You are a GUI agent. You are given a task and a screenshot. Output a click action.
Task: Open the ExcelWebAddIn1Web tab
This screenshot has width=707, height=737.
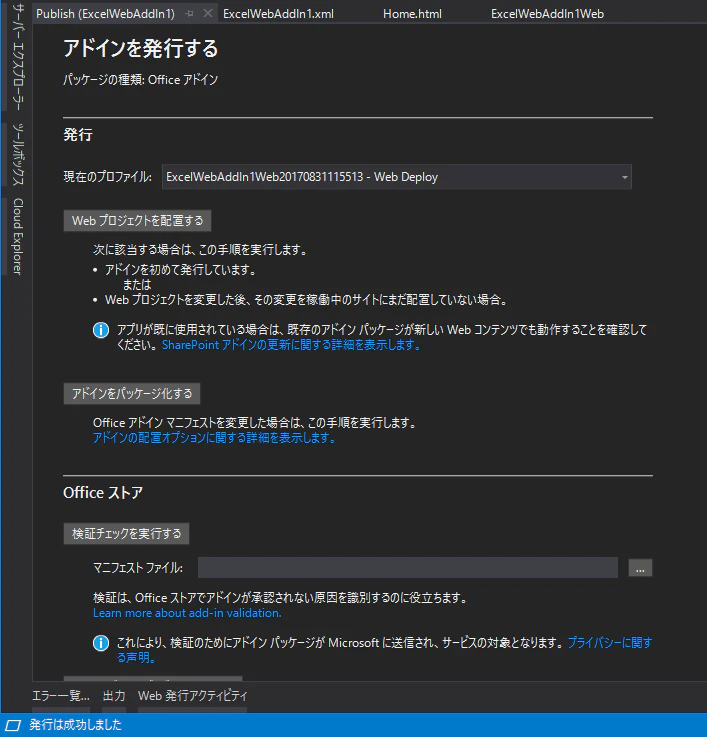click(547, 14)
